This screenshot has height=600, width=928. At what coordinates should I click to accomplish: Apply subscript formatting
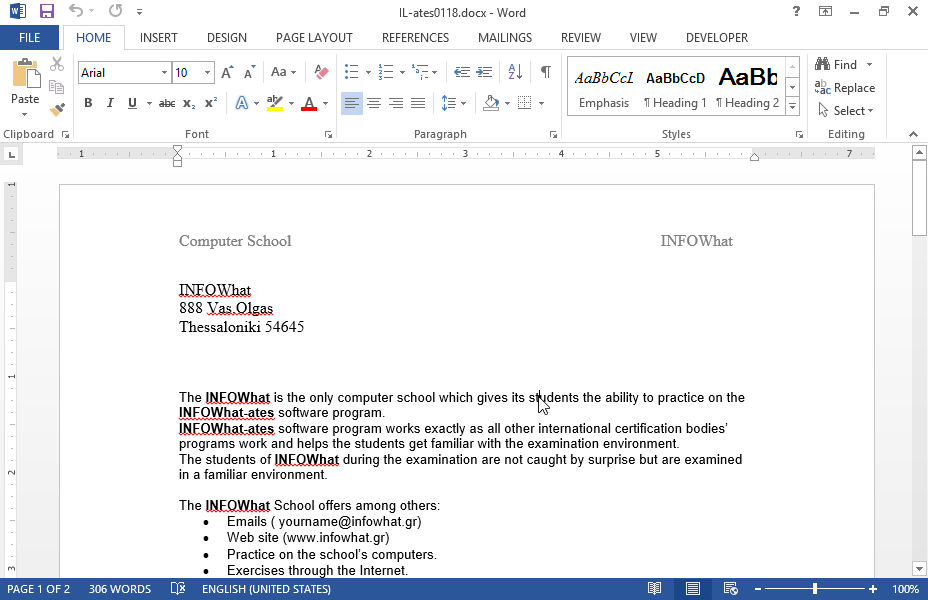coord(189,104)
